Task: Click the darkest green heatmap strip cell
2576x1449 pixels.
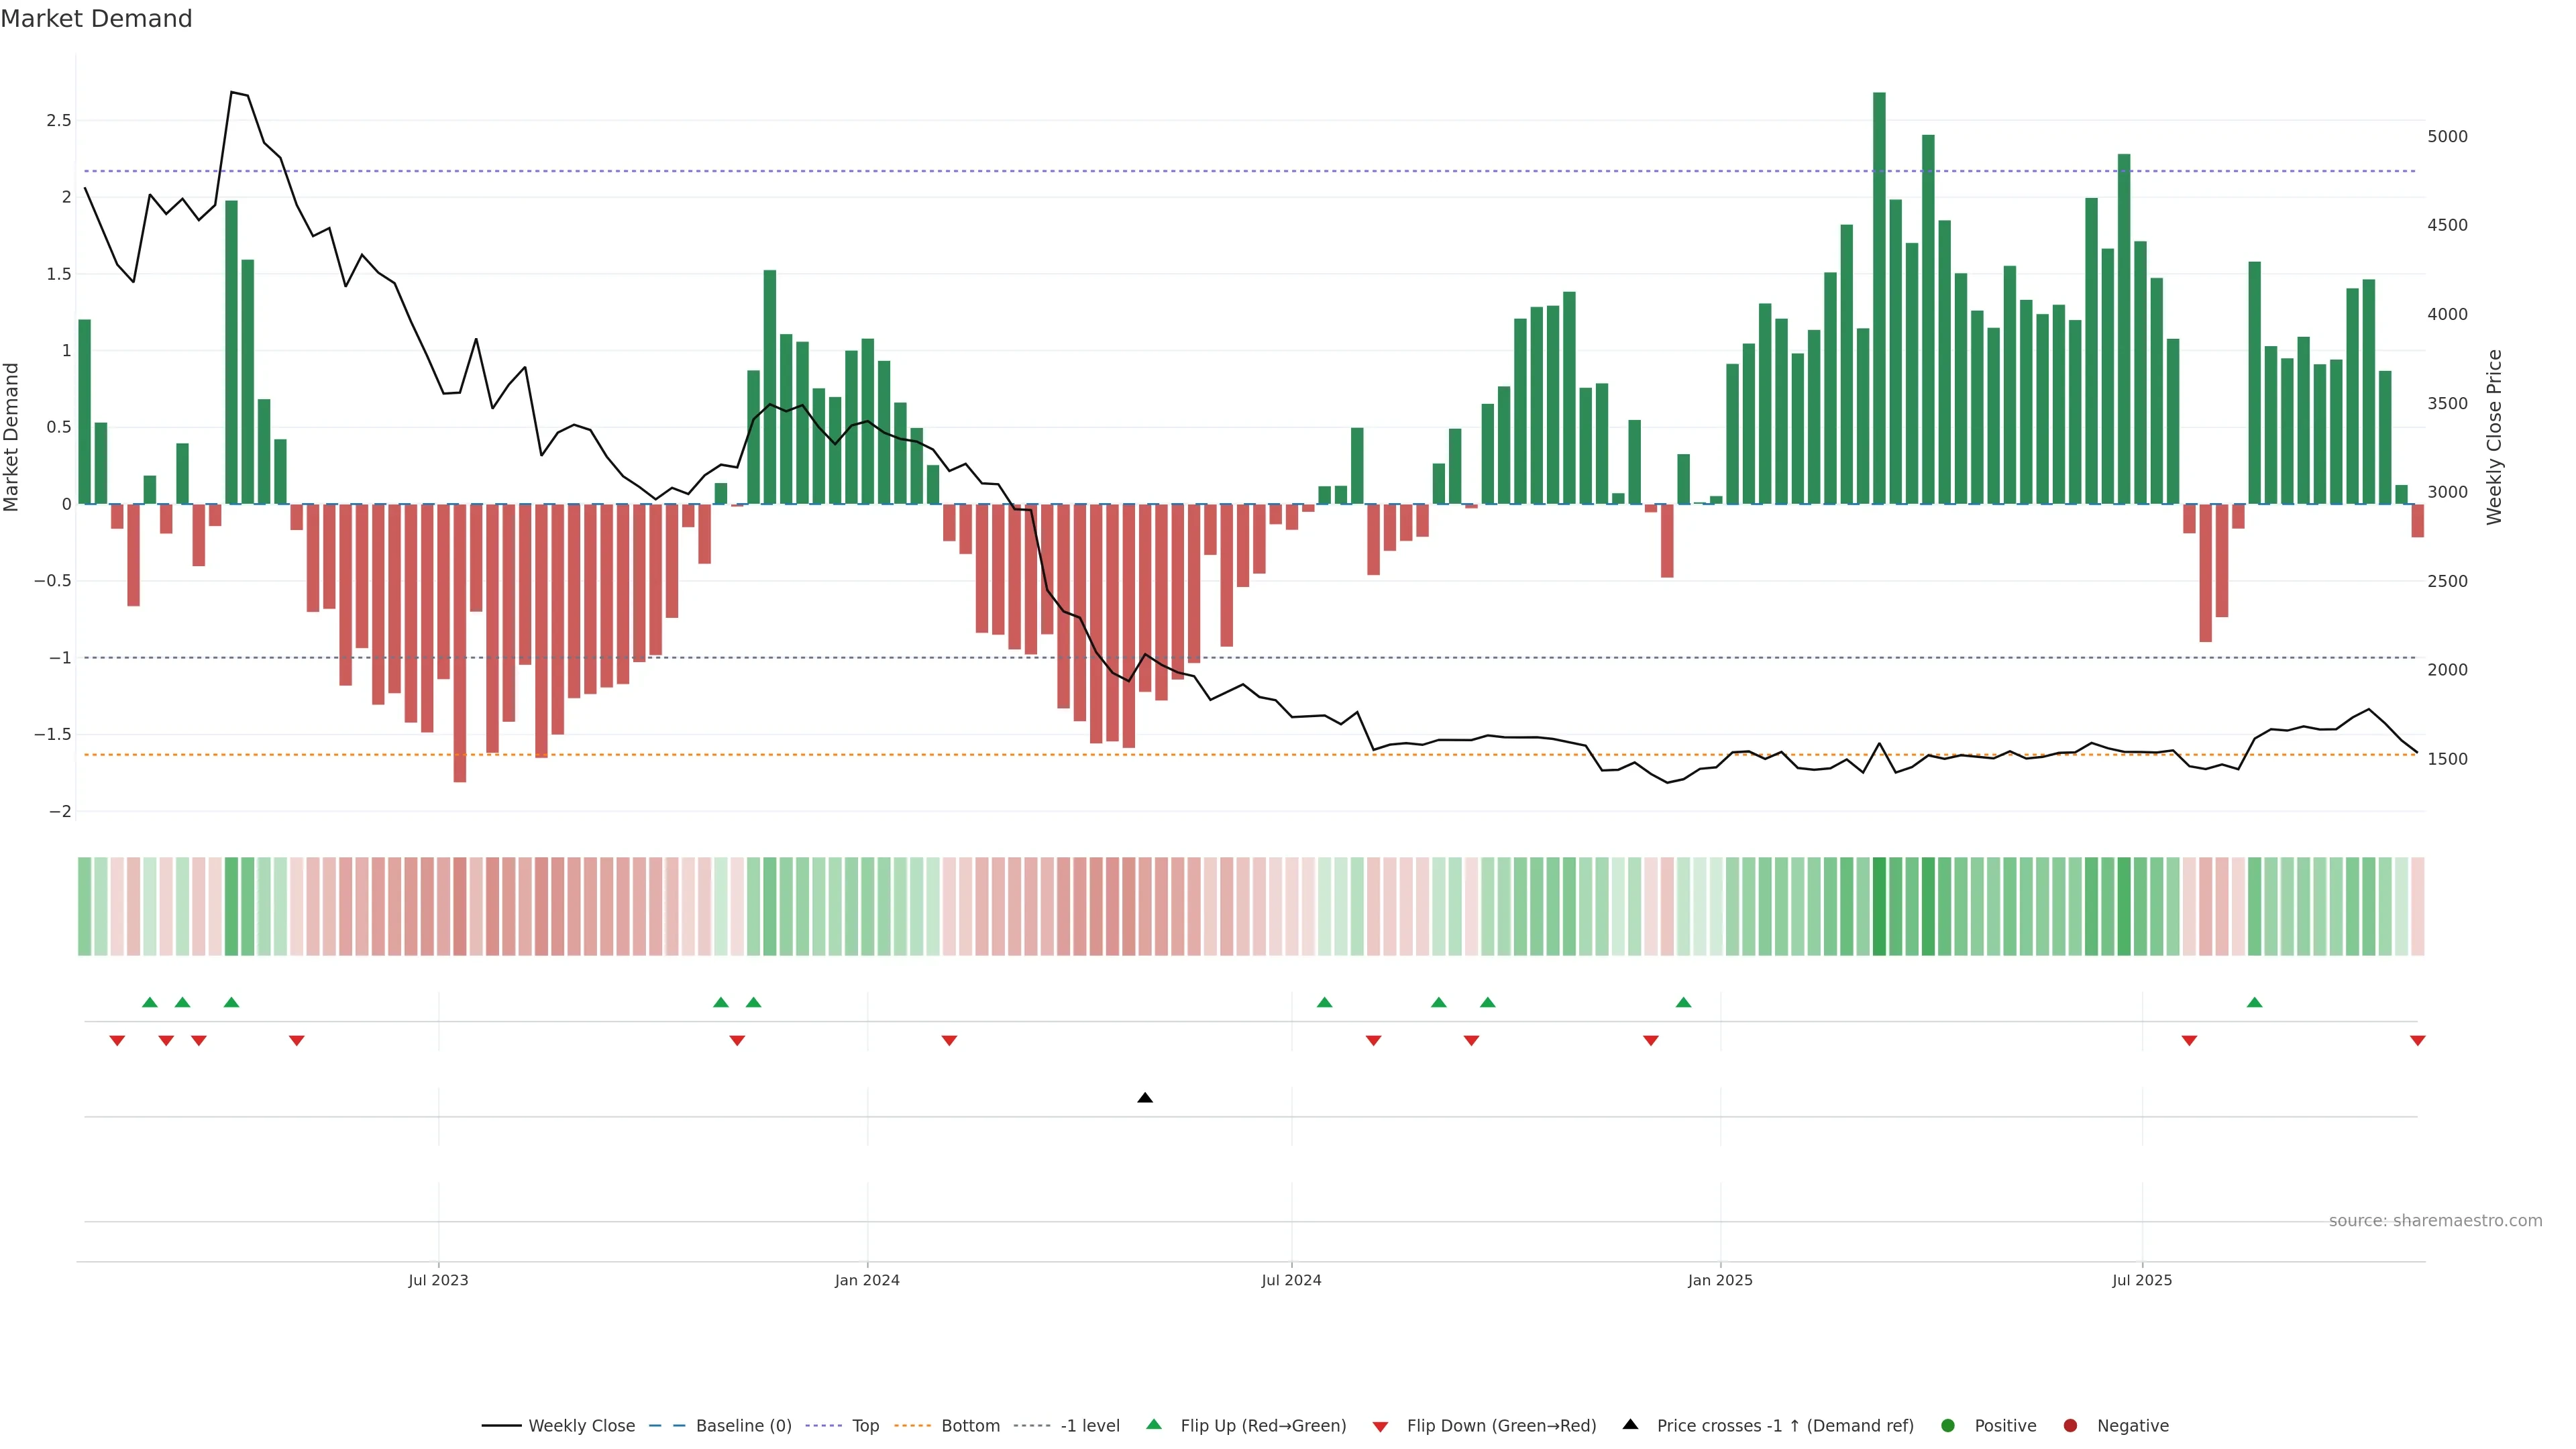Action: (x=1879, y=906)
